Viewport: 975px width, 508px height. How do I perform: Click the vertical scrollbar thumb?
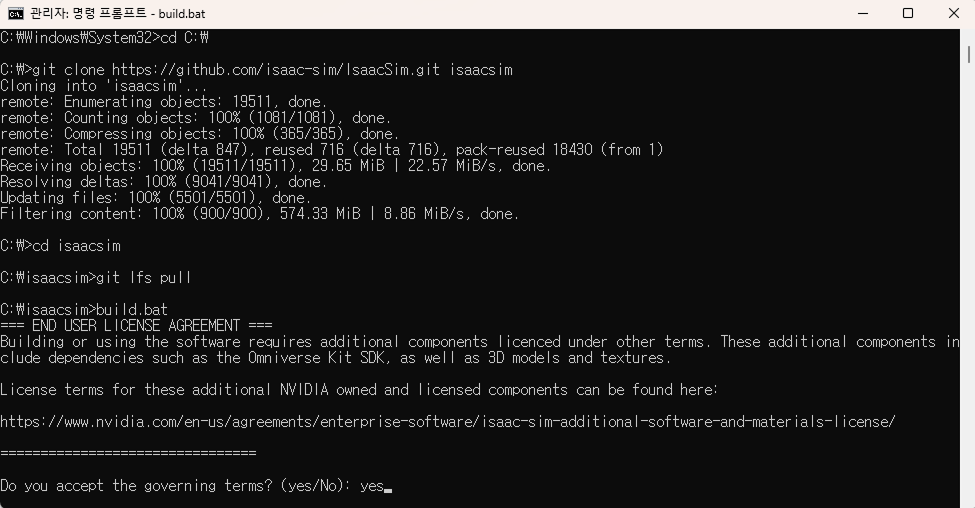tap(968, 54)
